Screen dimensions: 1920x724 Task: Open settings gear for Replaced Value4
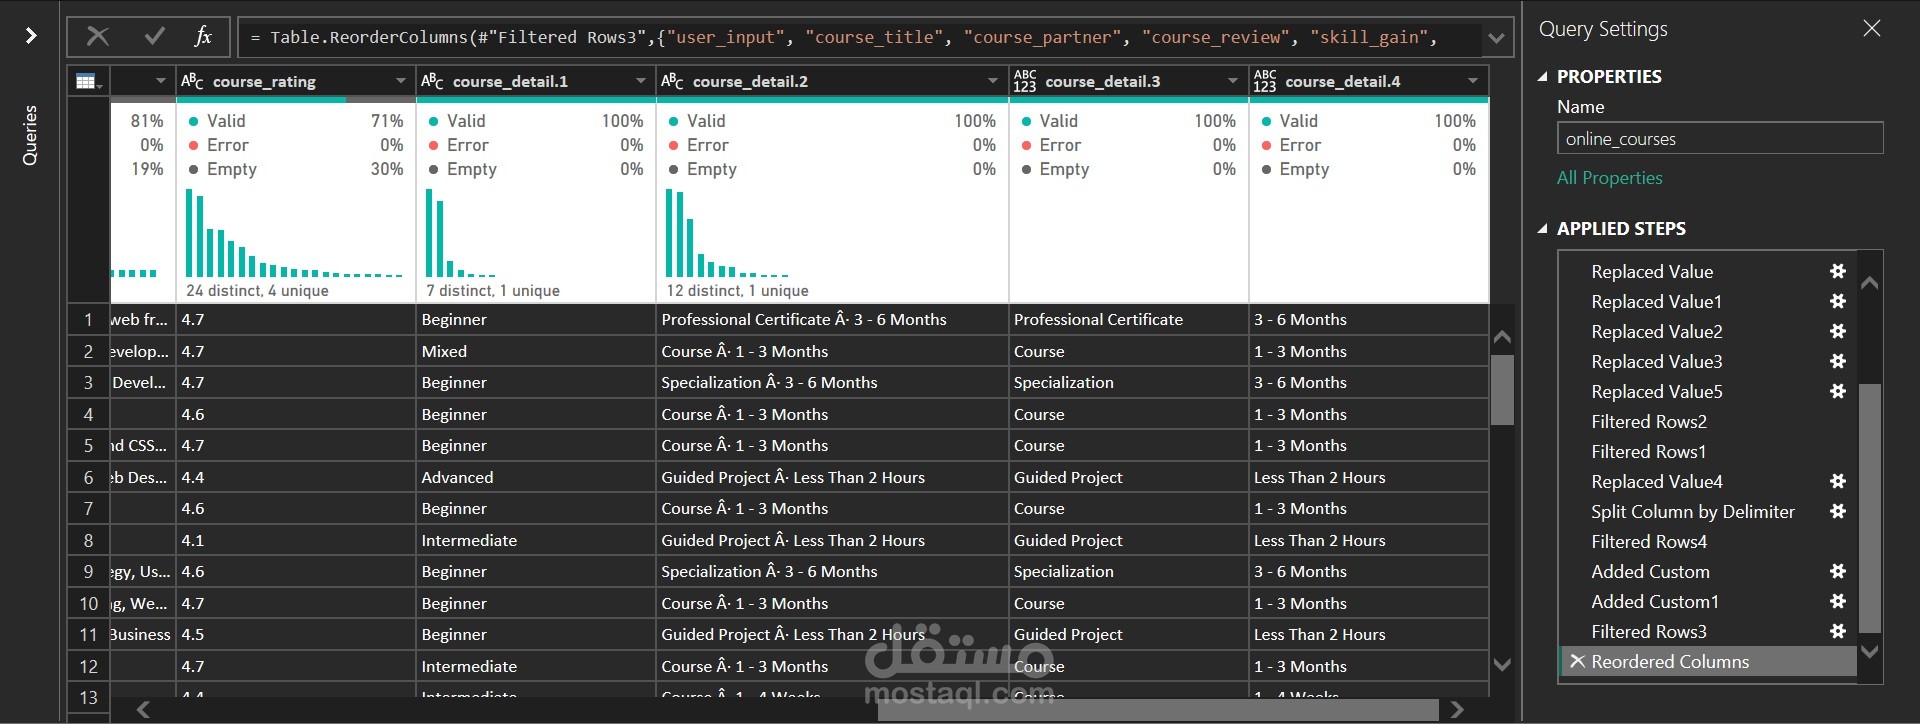pyautogui.click(x=1838, y=481)
